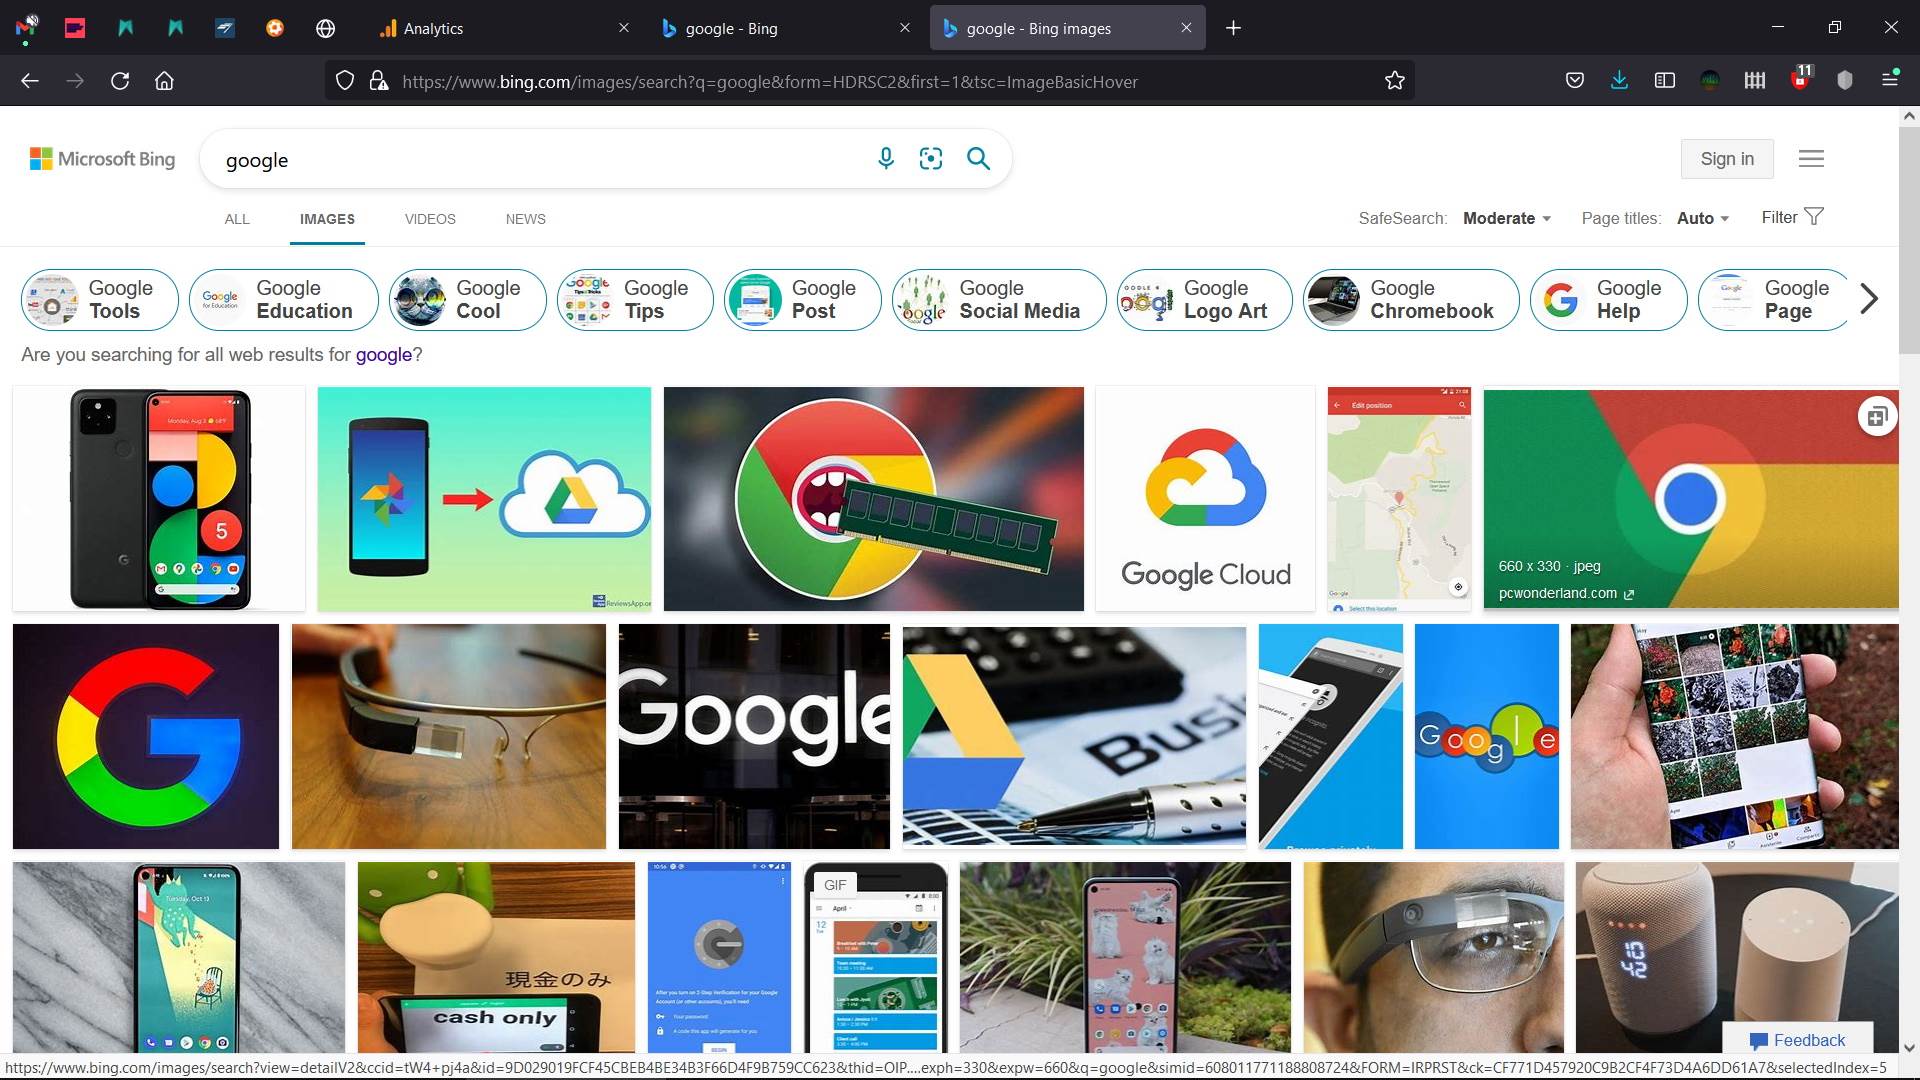Image resolution: width=1920 pixels, height=1080 pixels.
Task: Click the Sign in button
Action: (x=1727, y=158)
